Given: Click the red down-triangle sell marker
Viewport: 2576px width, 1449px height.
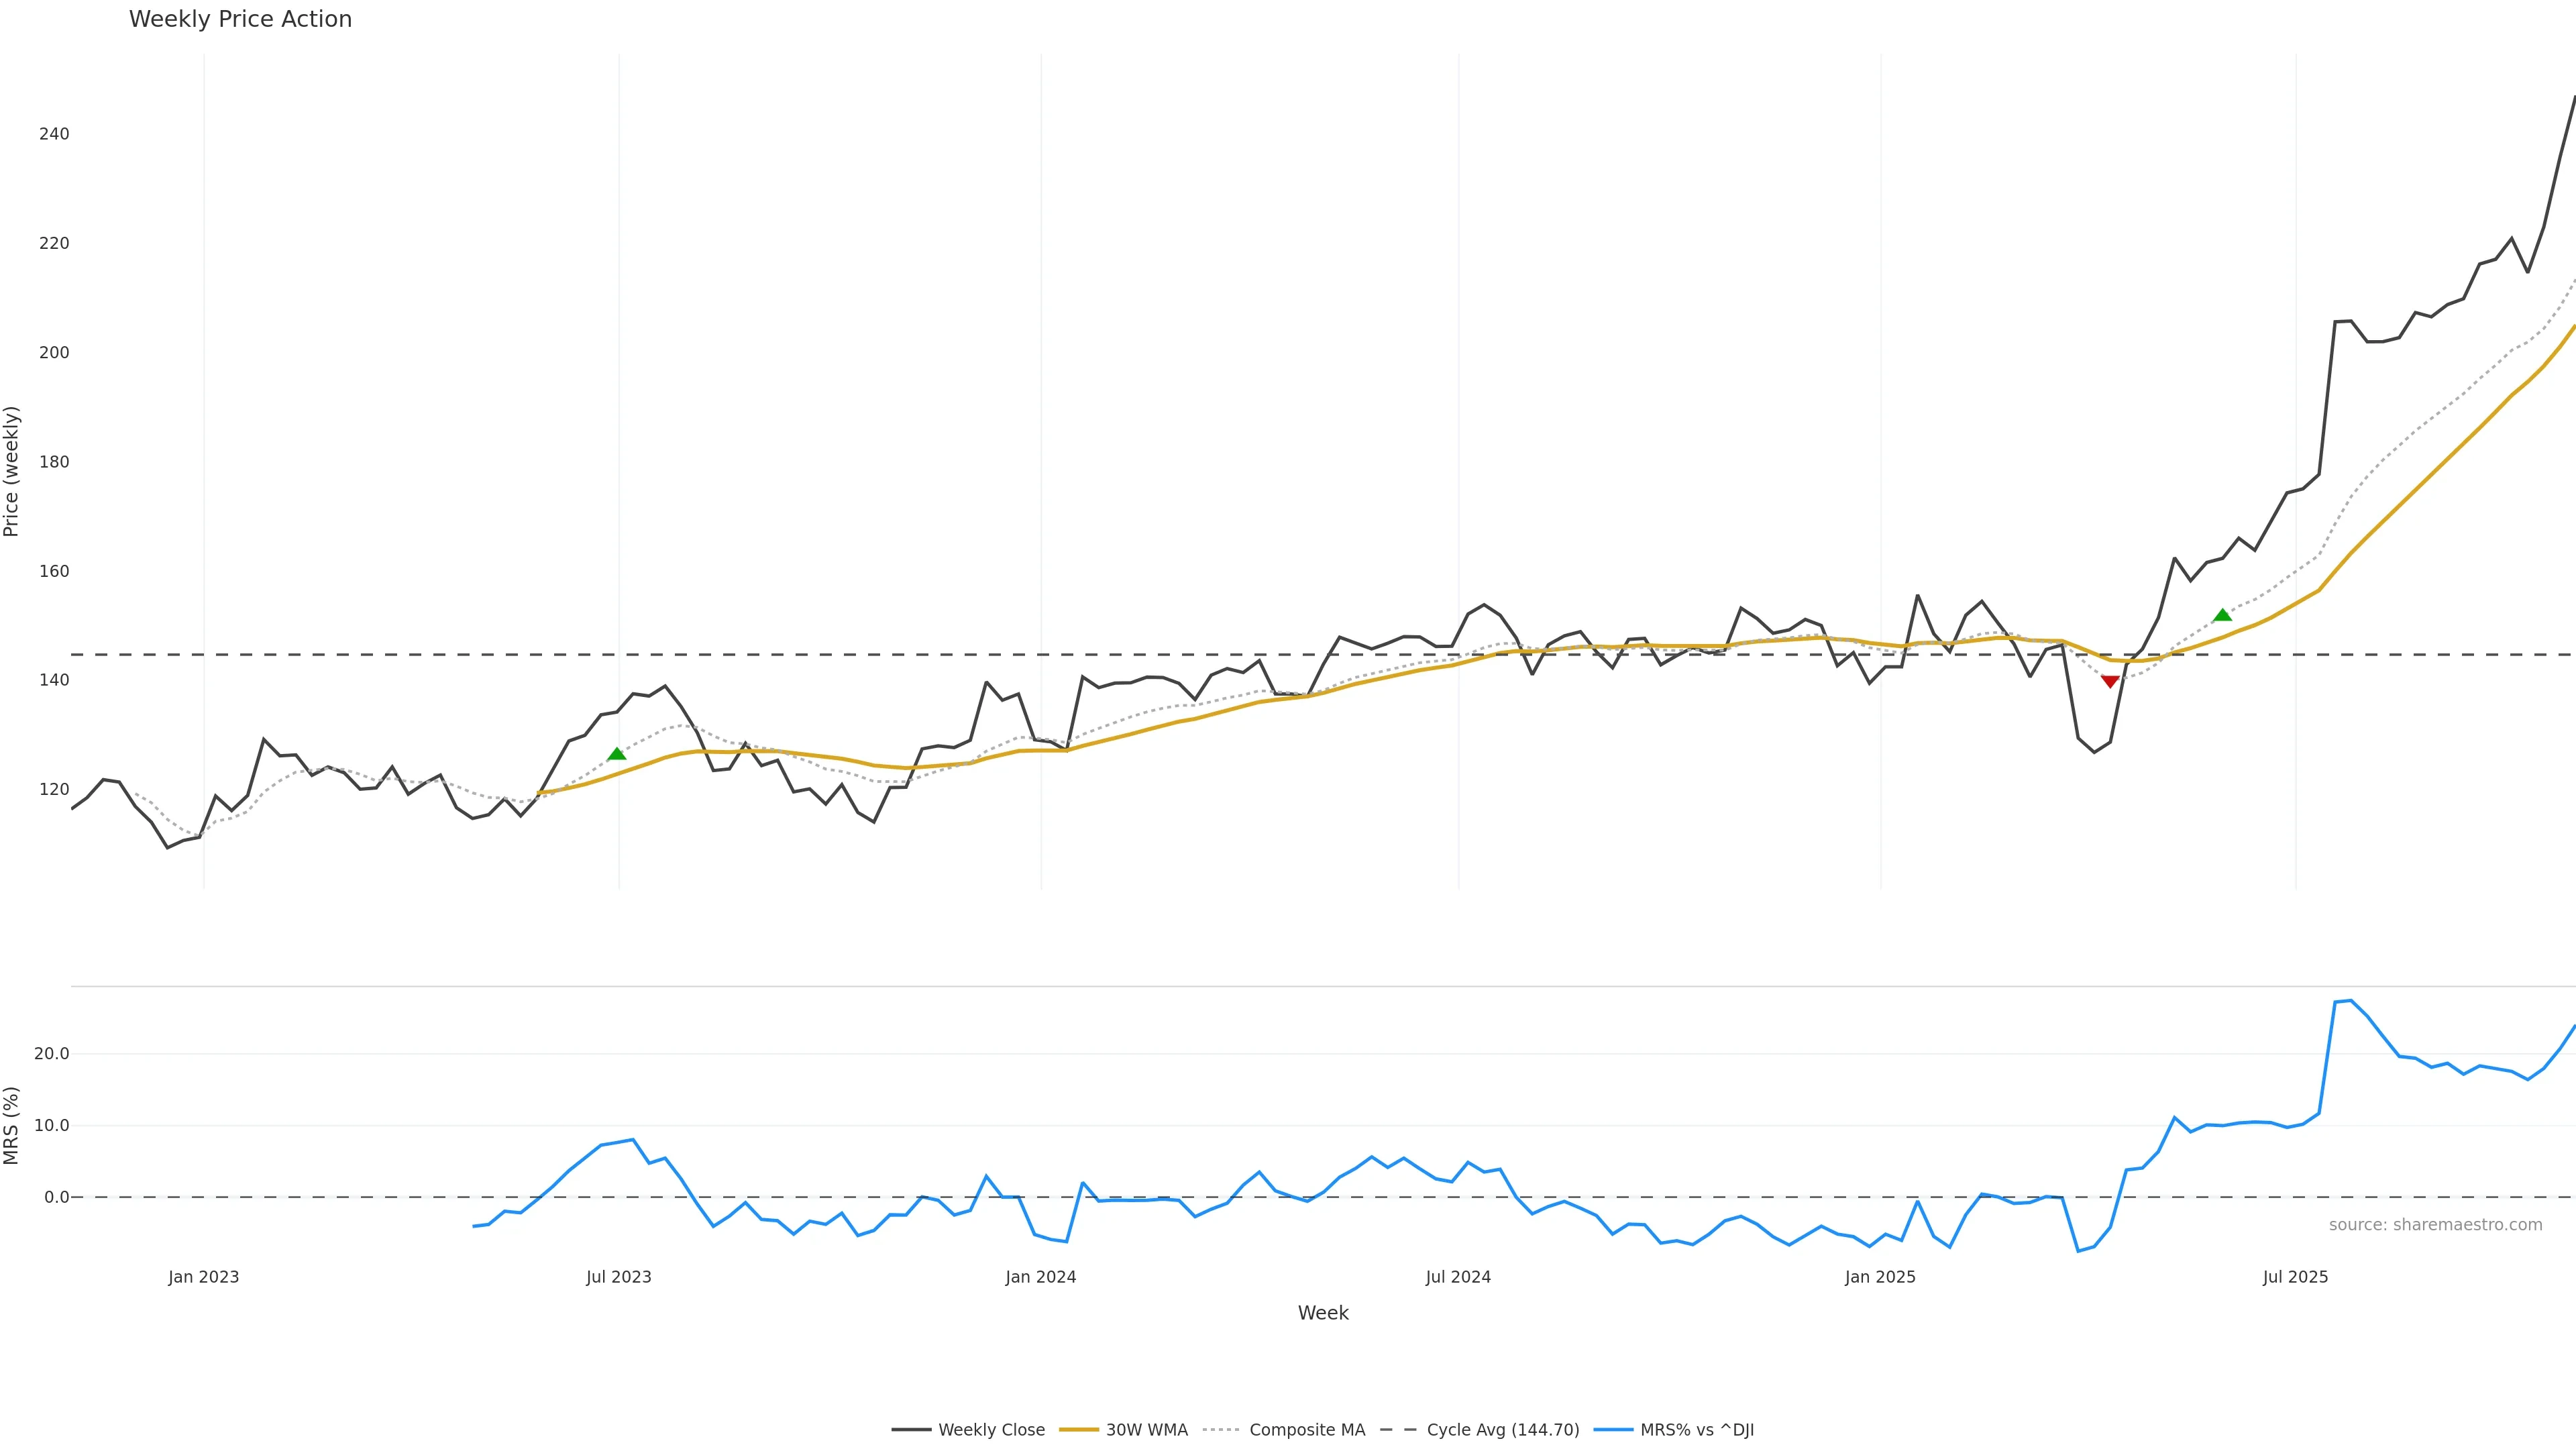Looking at the screenshot, I should [2110, 681].
